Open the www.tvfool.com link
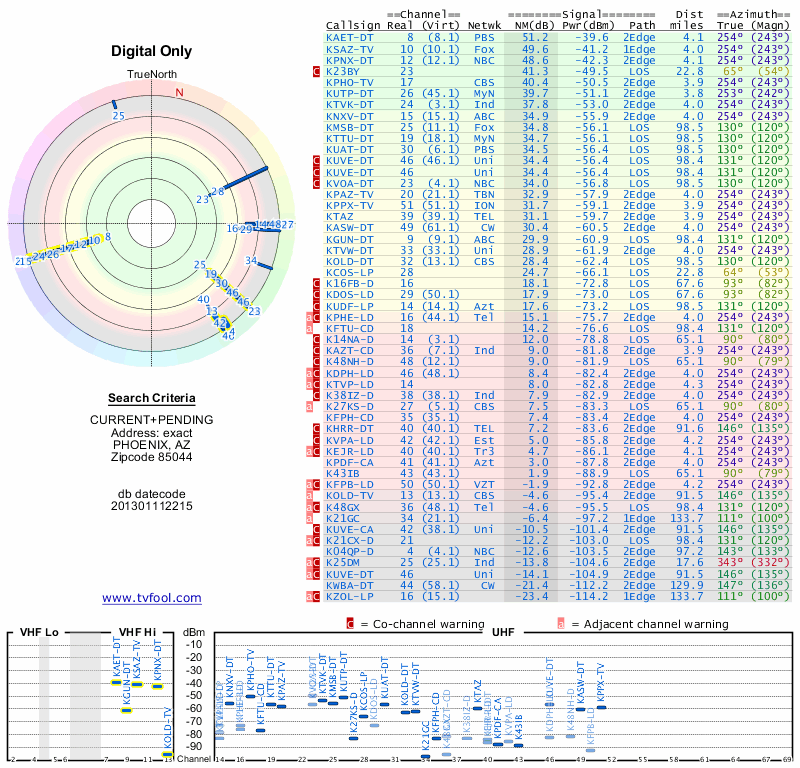This screenshot has width=800, height=768. click(x=152, y=598)
